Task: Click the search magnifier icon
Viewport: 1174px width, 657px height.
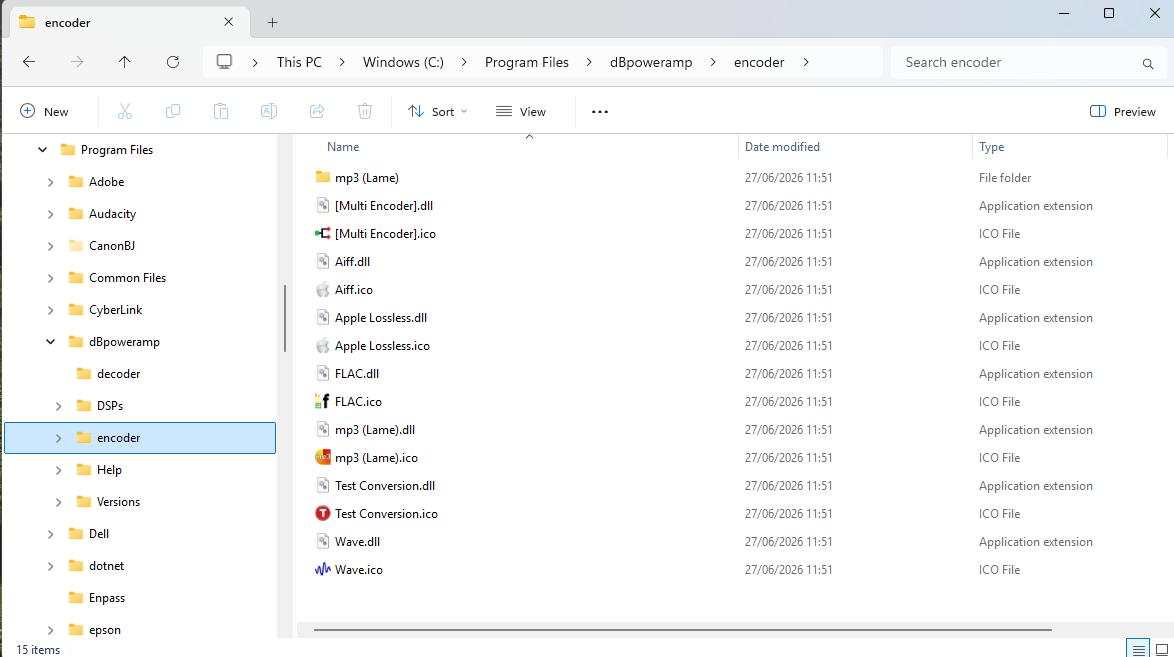Action: [1148, 64]
